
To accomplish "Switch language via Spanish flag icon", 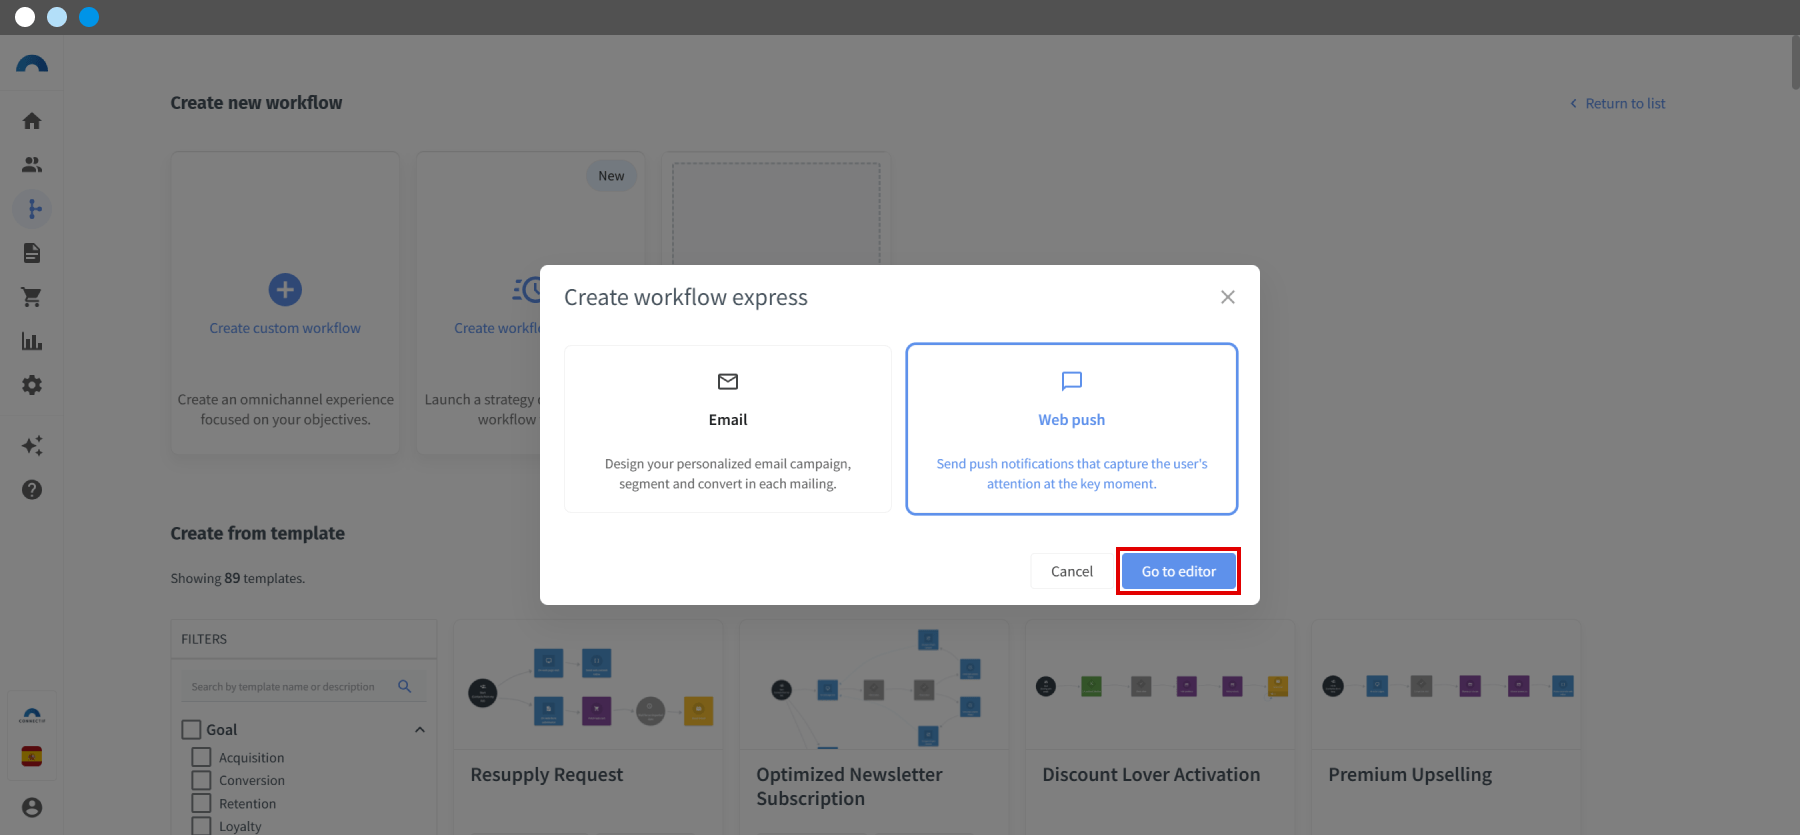I will (32, 756).
